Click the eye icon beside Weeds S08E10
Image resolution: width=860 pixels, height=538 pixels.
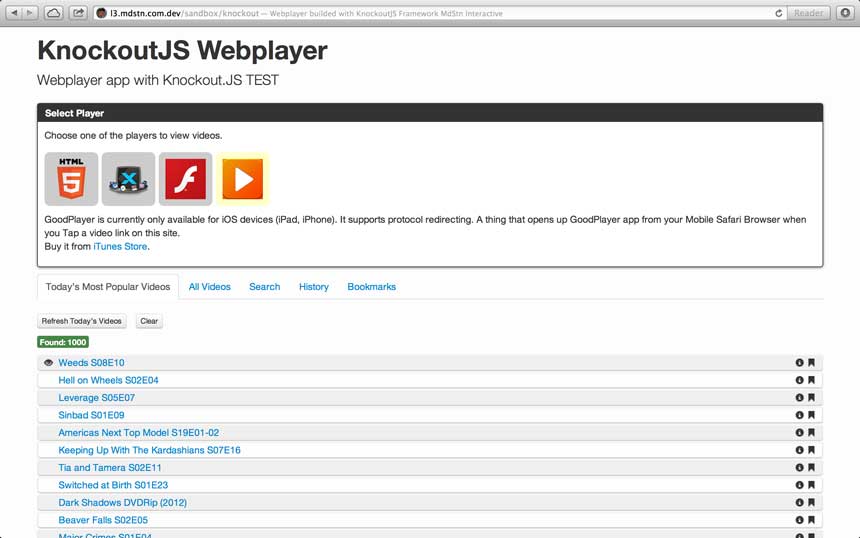48,363
